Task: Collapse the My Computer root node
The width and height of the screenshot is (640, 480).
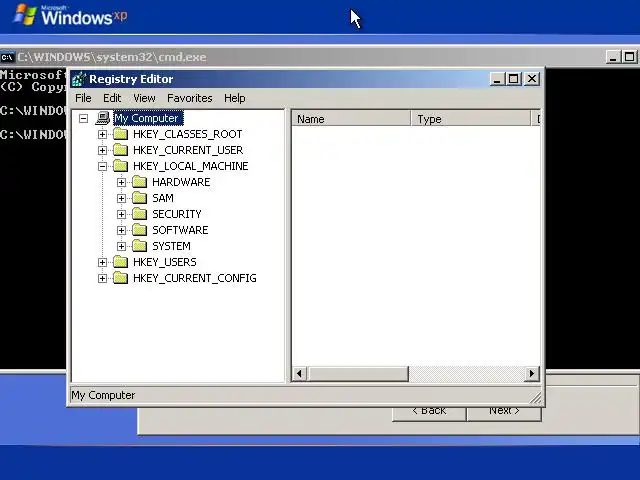Action: point(83,118)
